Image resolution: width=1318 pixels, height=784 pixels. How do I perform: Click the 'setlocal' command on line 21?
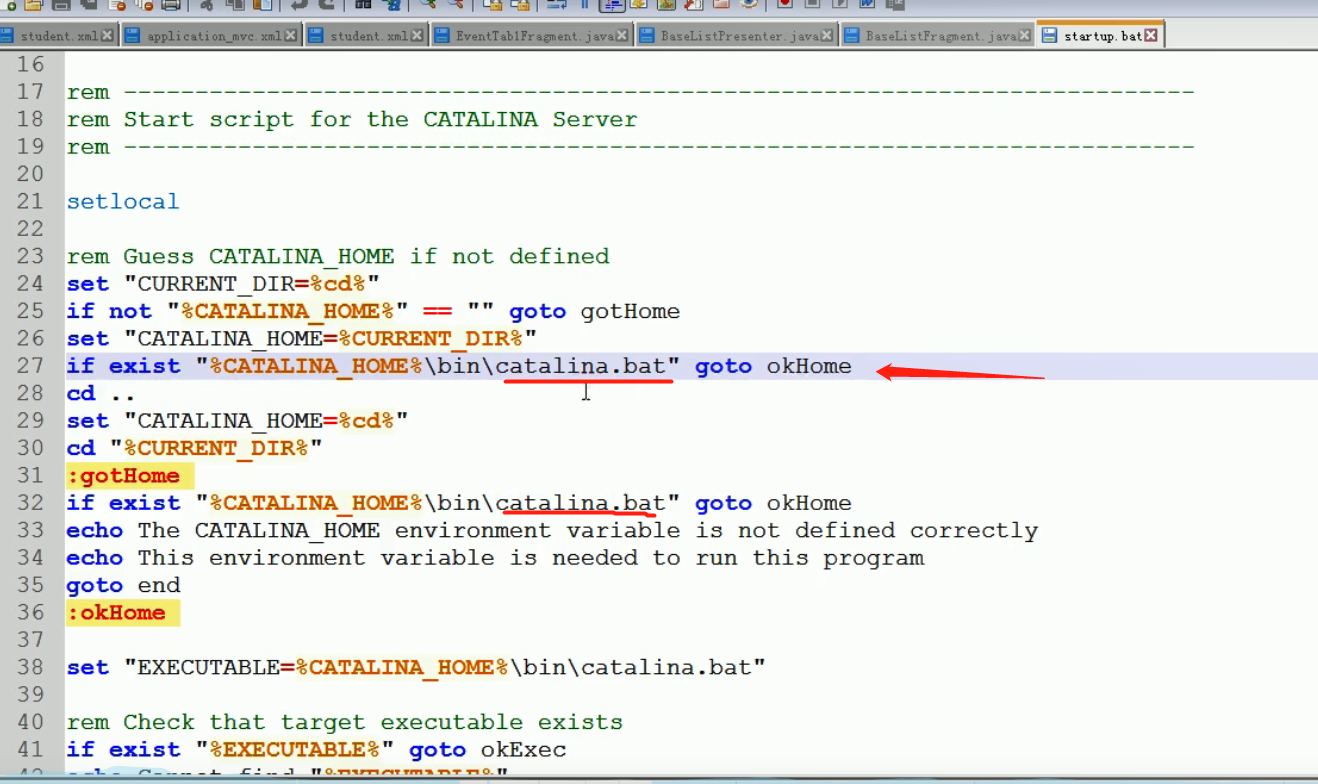(123, 201)
